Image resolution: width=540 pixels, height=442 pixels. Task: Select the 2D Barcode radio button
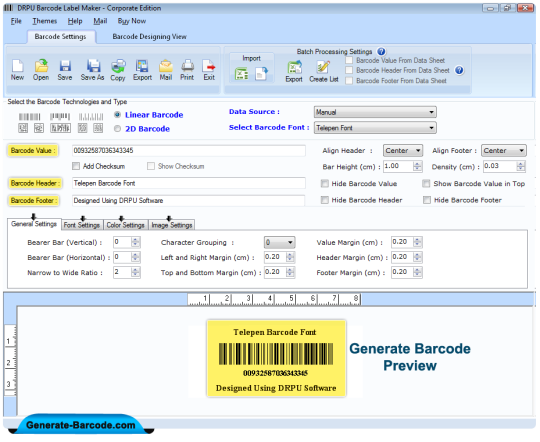pos(117,129)
